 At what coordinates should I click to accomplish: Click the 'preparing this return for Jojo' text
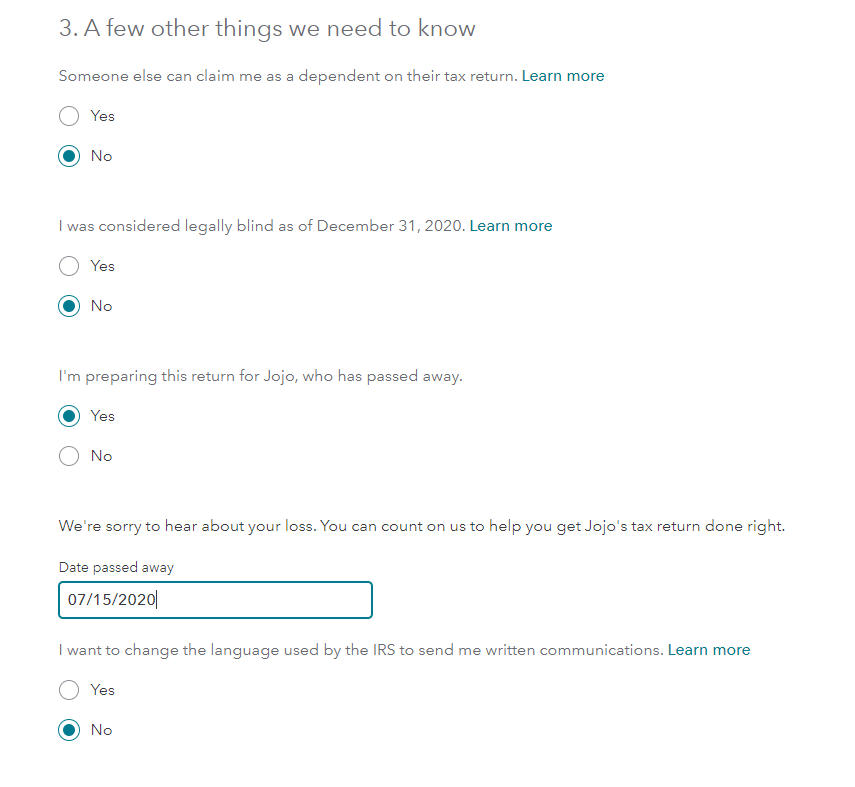pos(260,377)
